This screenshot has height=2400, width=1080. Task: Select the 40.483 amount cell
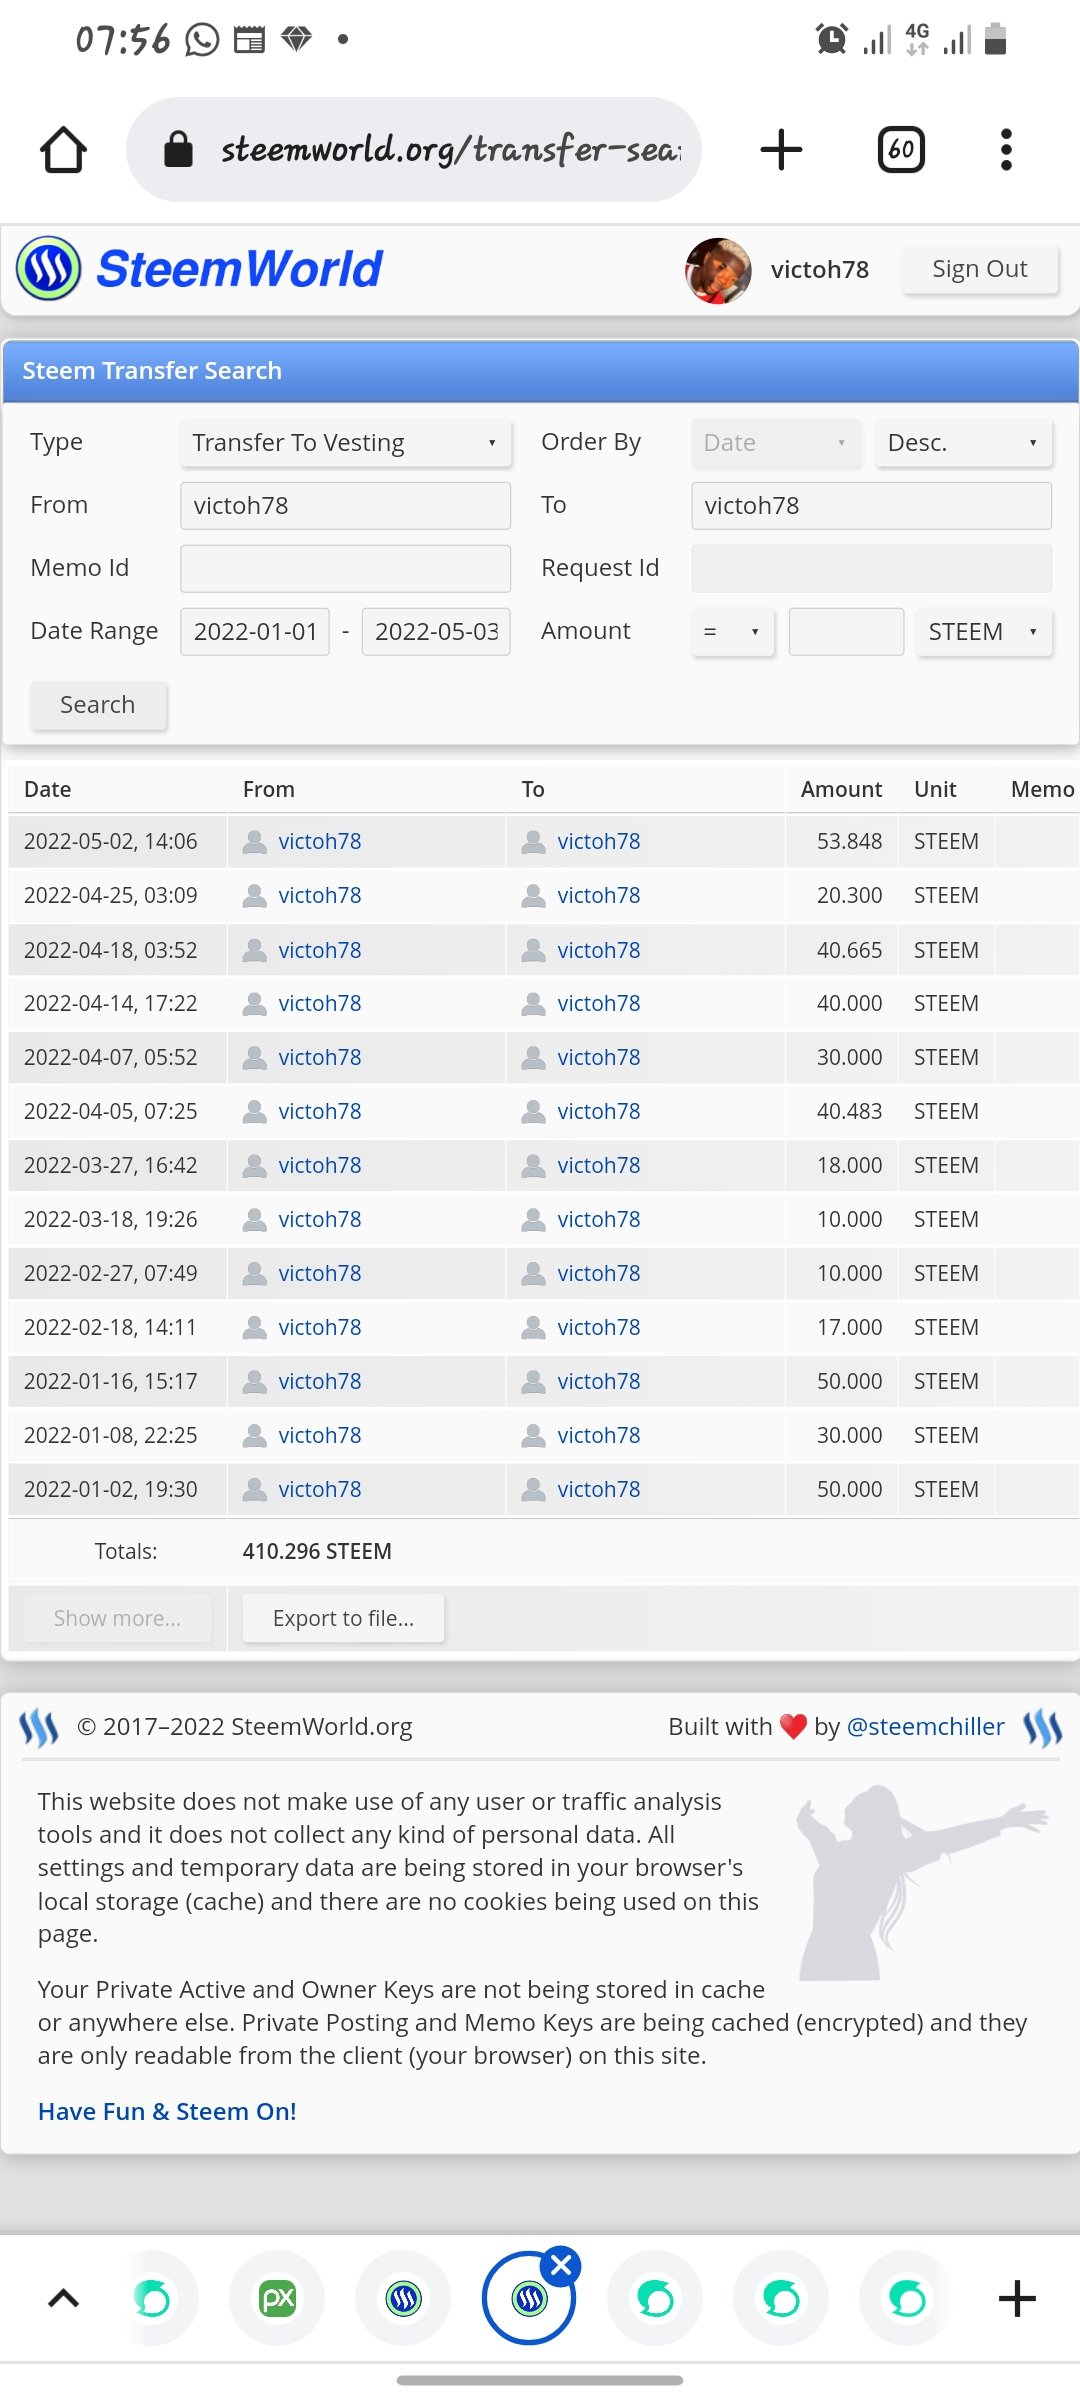(x=850, y=1112)
